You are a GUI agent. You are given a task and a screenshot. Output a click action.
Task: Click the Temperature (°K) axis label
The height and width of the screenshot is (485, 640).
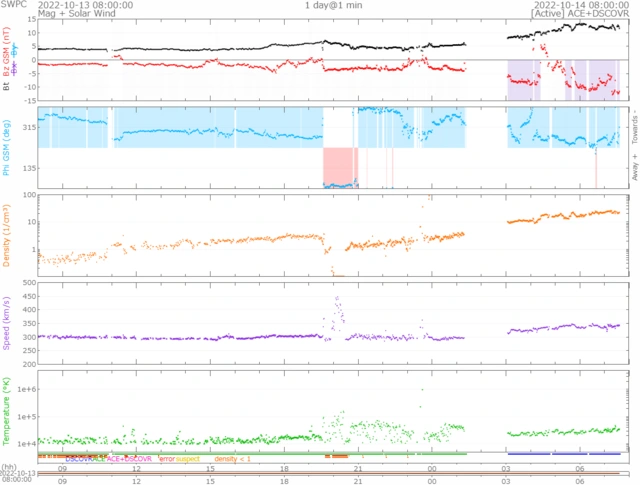coord(6,411)
